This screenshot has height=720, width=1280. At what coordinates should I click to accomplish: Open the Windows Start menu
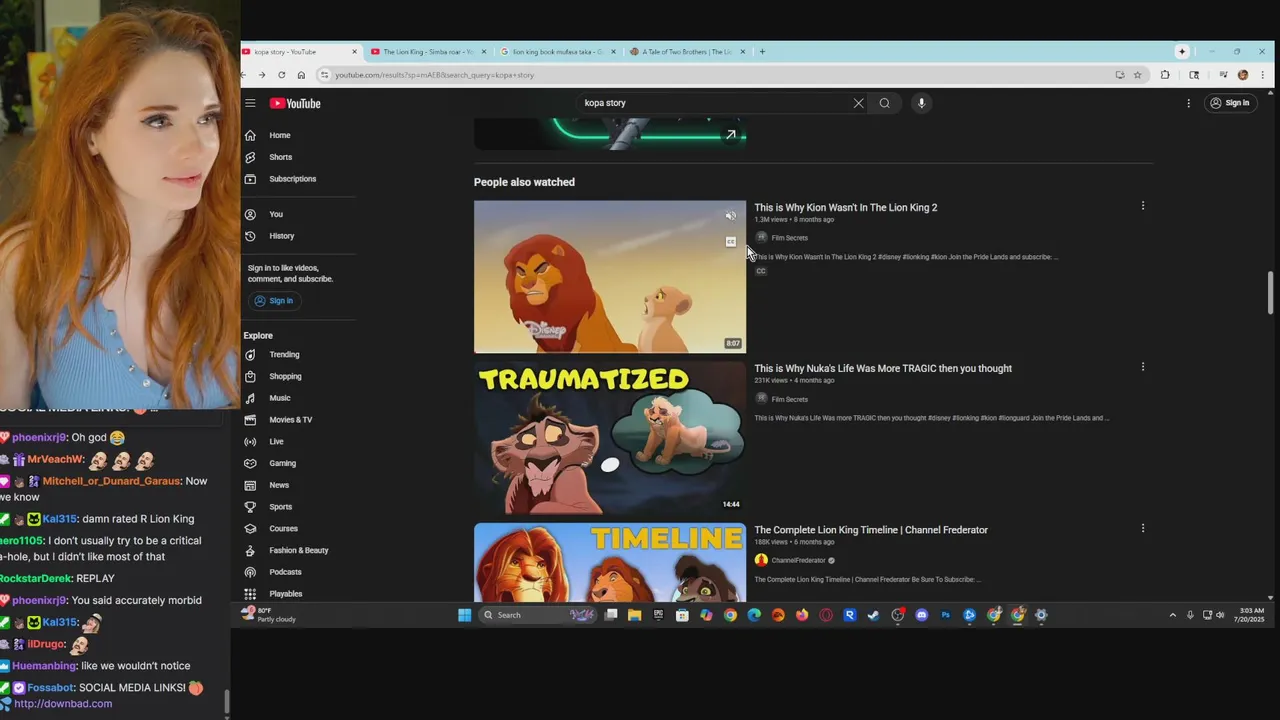coord(465,615)
